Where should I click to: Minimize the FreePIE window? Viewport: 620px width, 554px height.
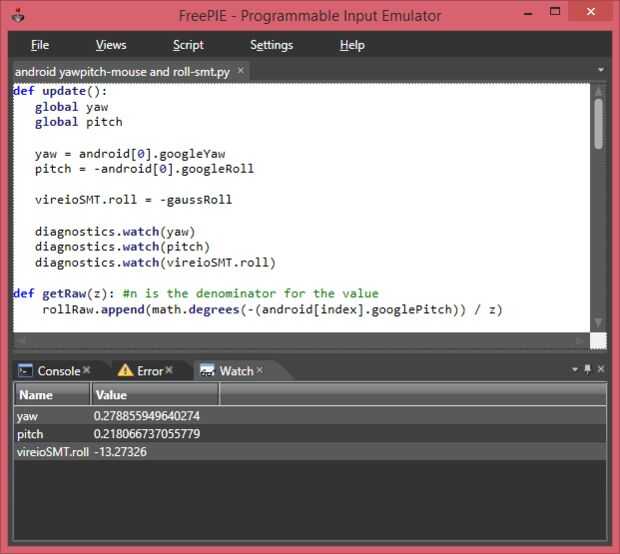point(528,13)
